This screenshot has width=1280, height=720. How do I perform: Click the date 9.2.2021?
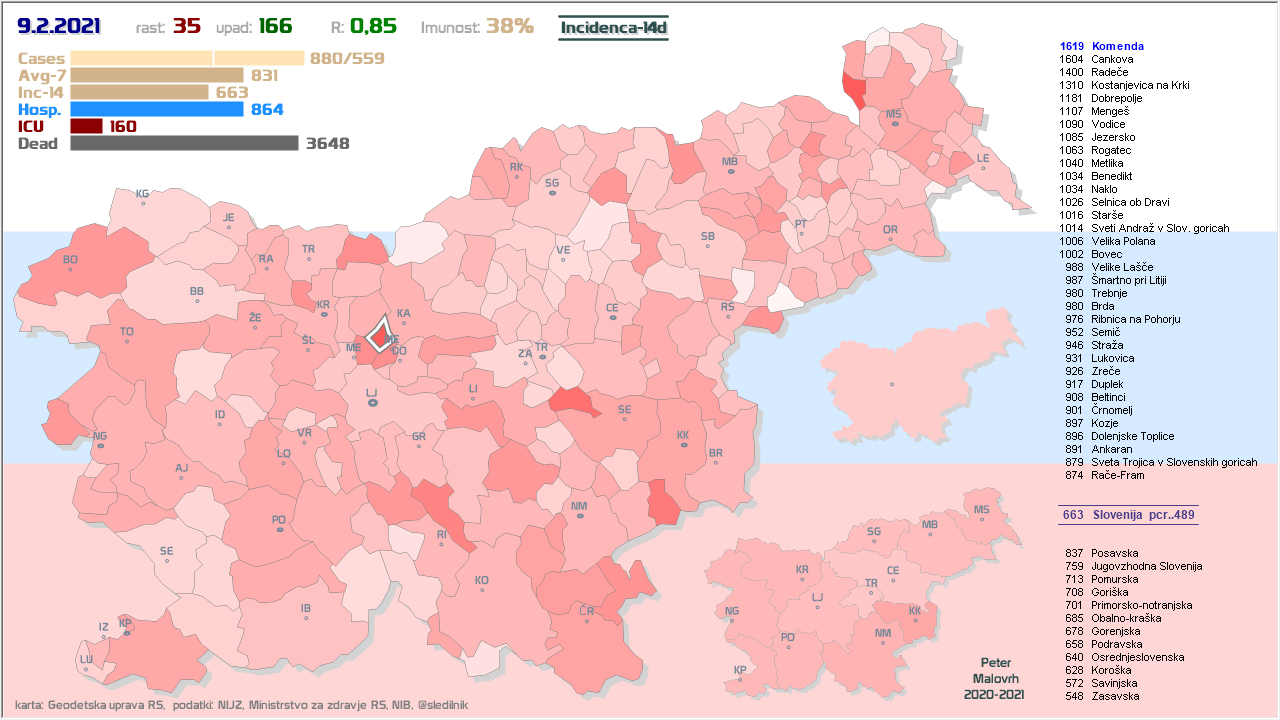pyautogui.click(x=64, y=27)
